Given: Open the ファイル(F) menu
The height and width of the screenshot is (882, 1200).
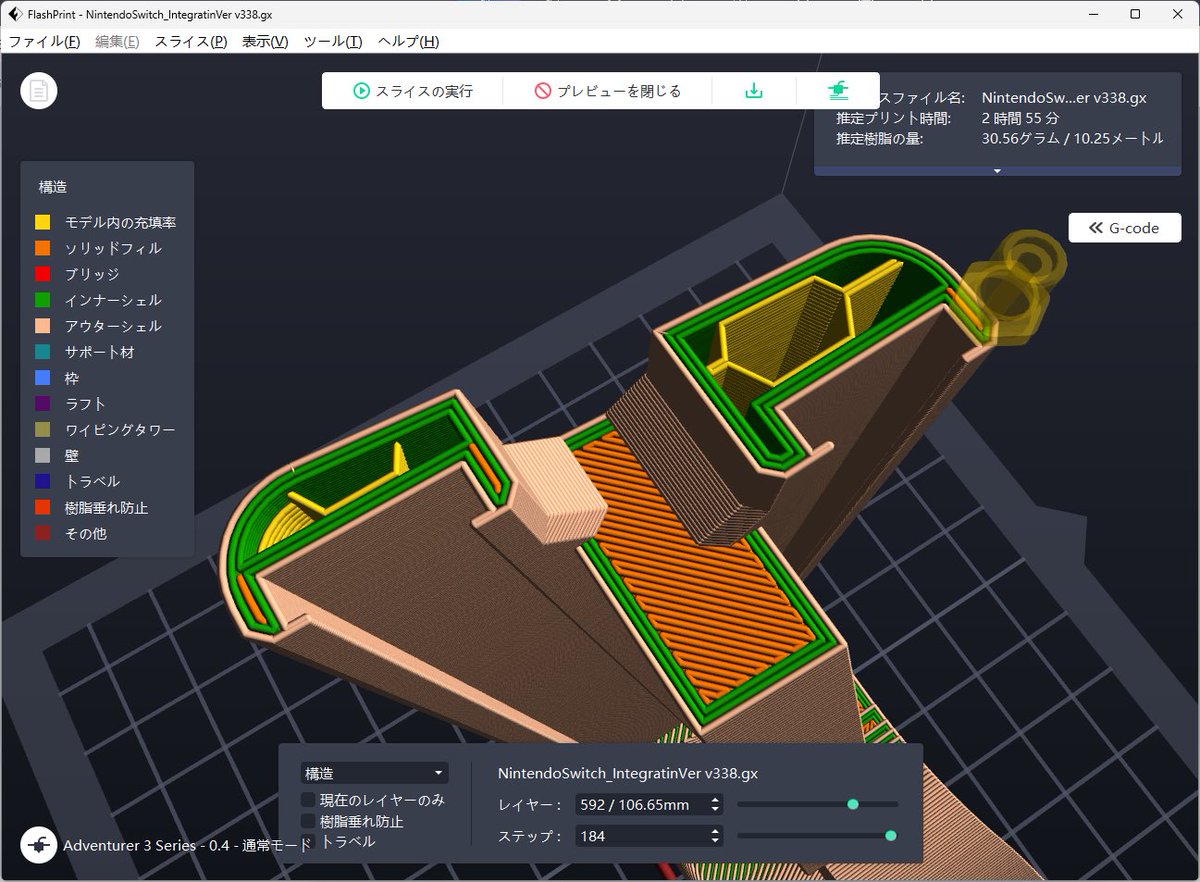Looking at the screenshot, I should pyautogui.click(x=44, y=41).
